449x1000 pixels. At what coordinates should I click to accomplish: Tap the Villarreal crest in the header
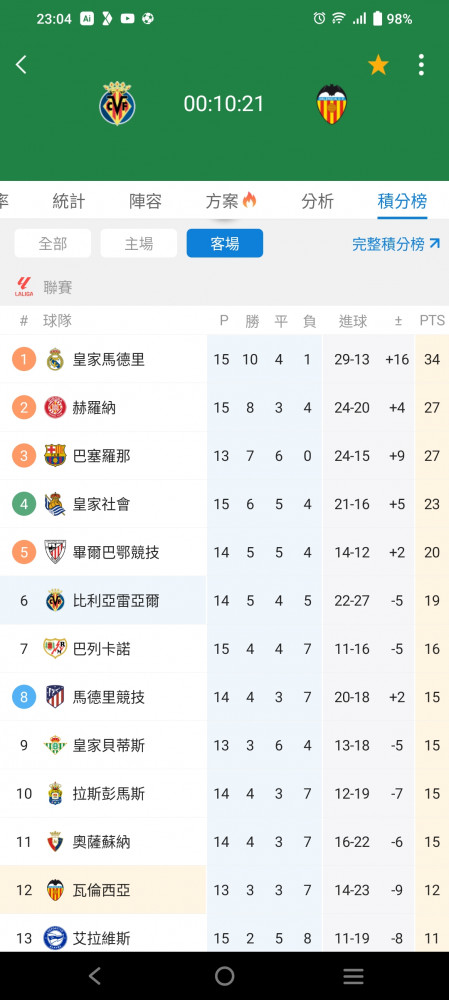[x=117, y=103]
